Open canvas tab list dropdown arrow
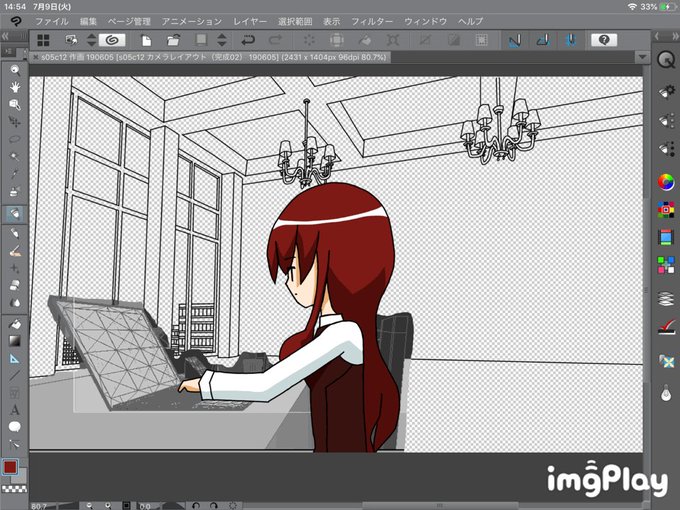 pyautogui.click(x=642, y=57)
